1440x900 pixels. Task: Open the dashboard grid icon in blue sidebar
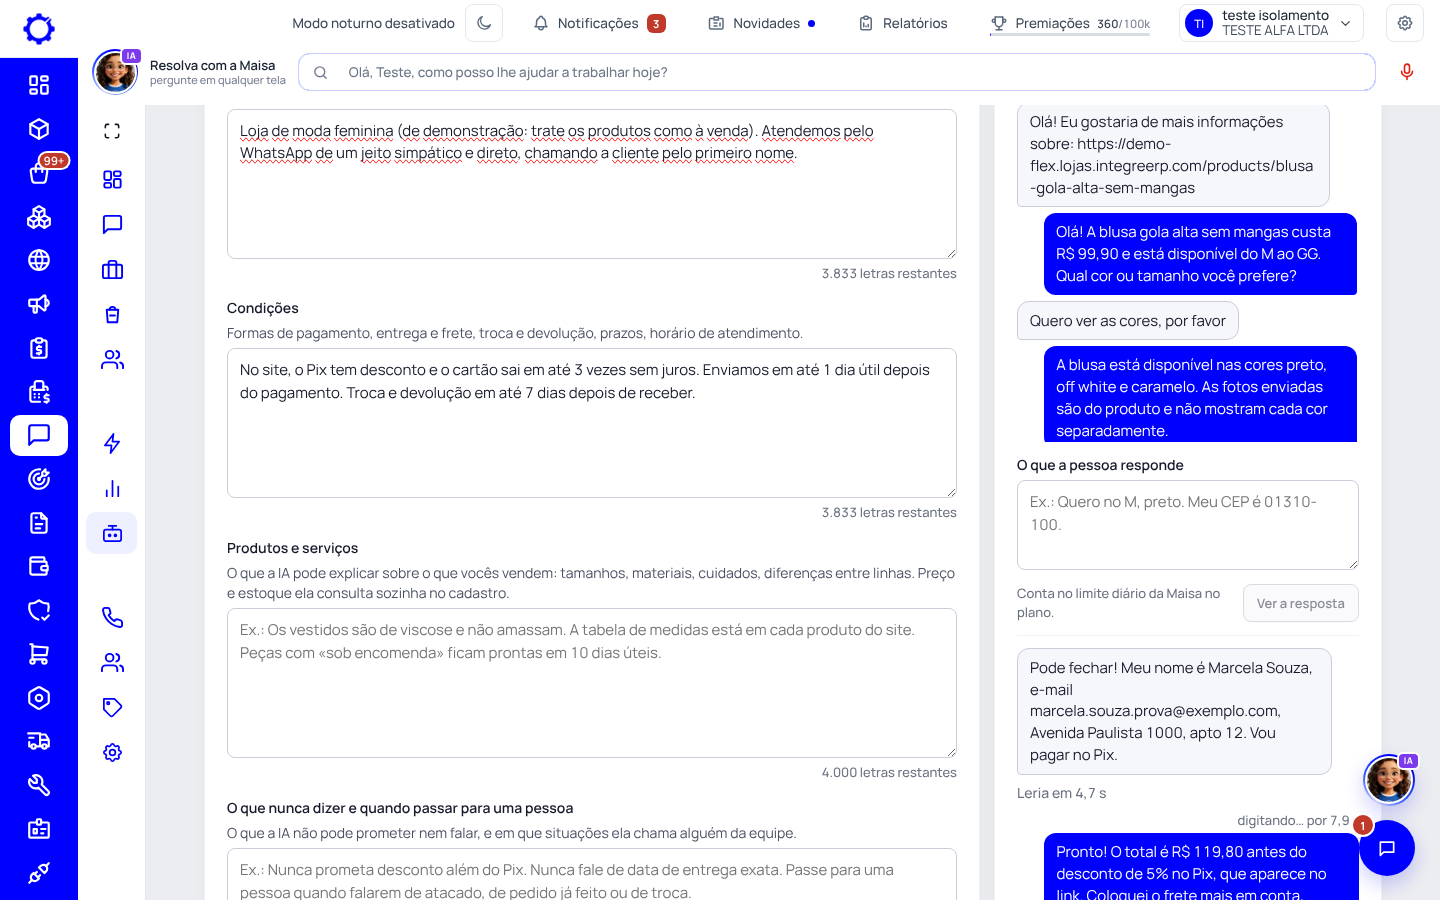click(x=39, y=85)
